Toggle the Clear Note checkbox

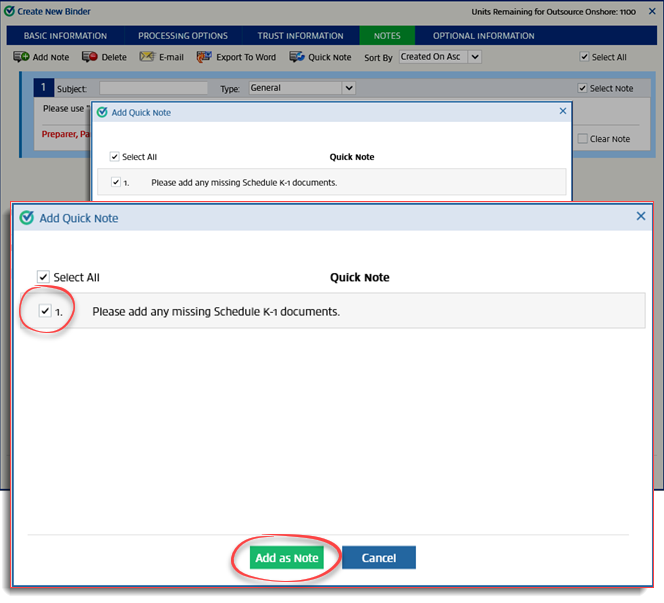tap(583, 139)
